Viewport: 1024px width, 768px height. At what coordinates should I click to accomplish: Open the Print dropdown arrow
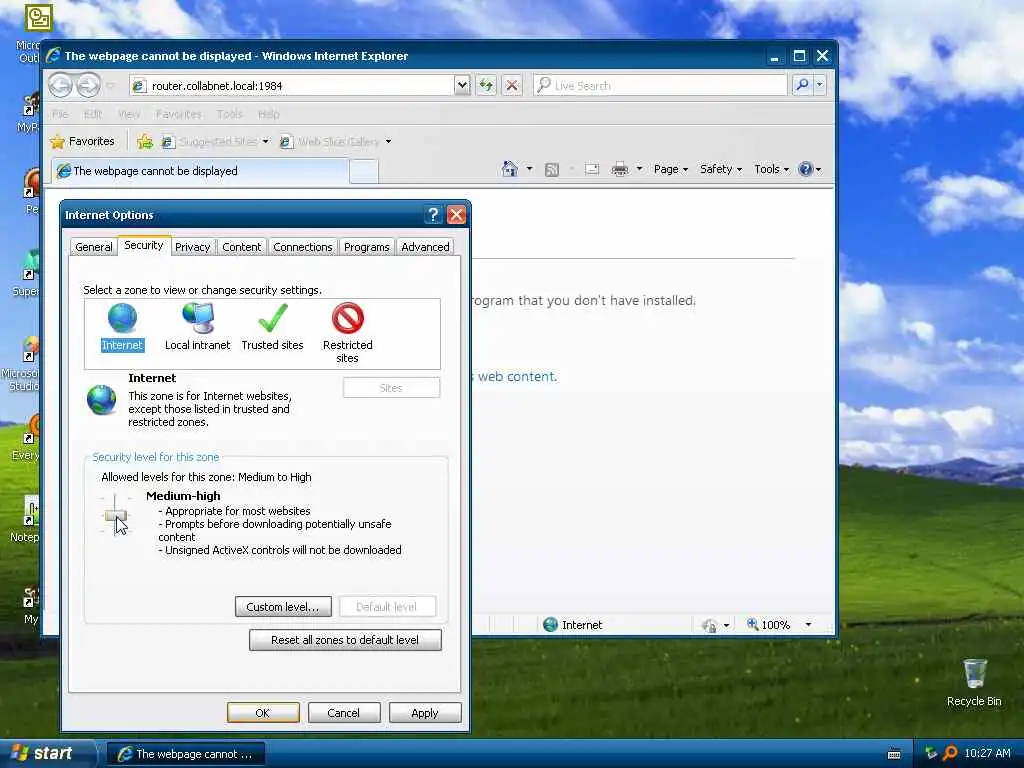639,169
